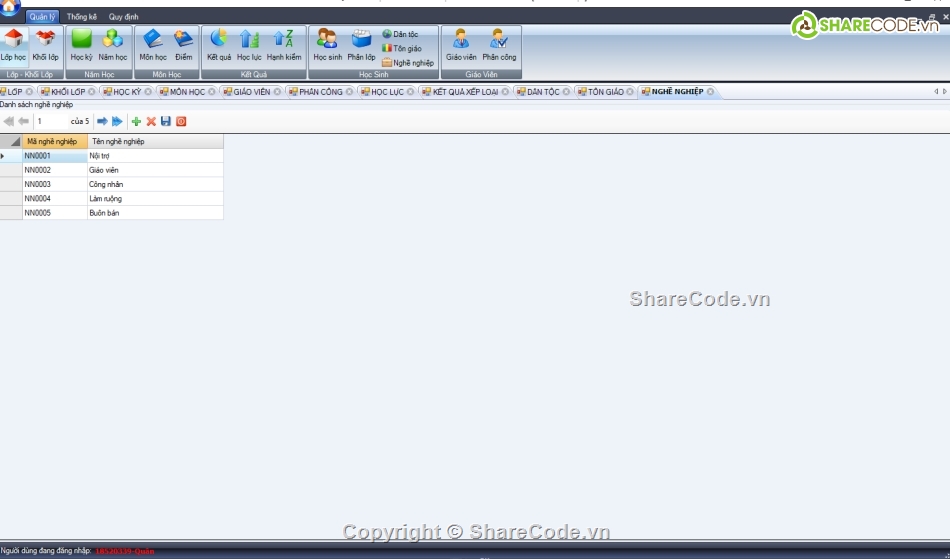The height and width of the screenshot is (559, 950).
Task: Open Hạnh kiểm sorting icon
Action: click(x=284, y=45)
